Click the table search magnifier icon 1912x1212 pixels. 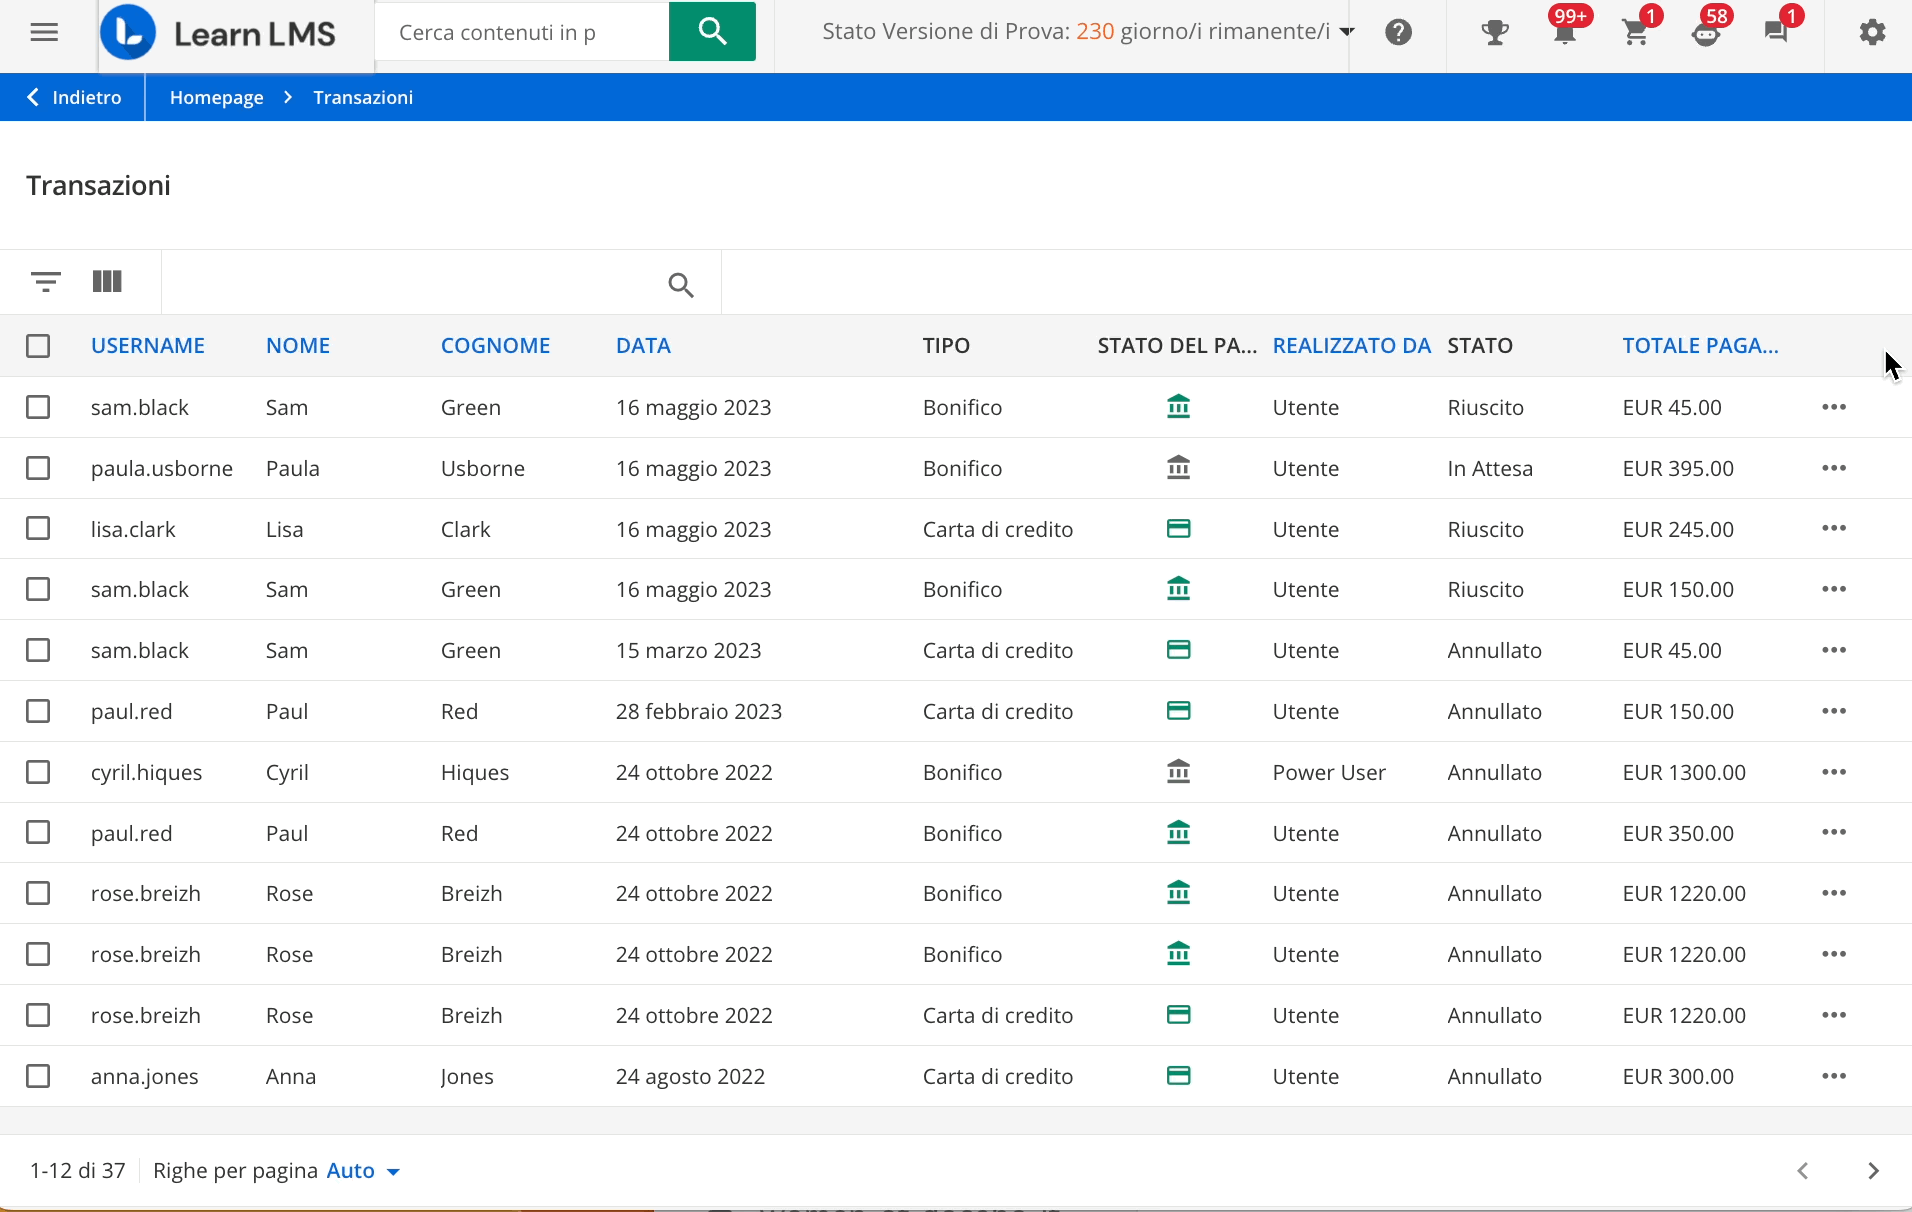point(681,285)
